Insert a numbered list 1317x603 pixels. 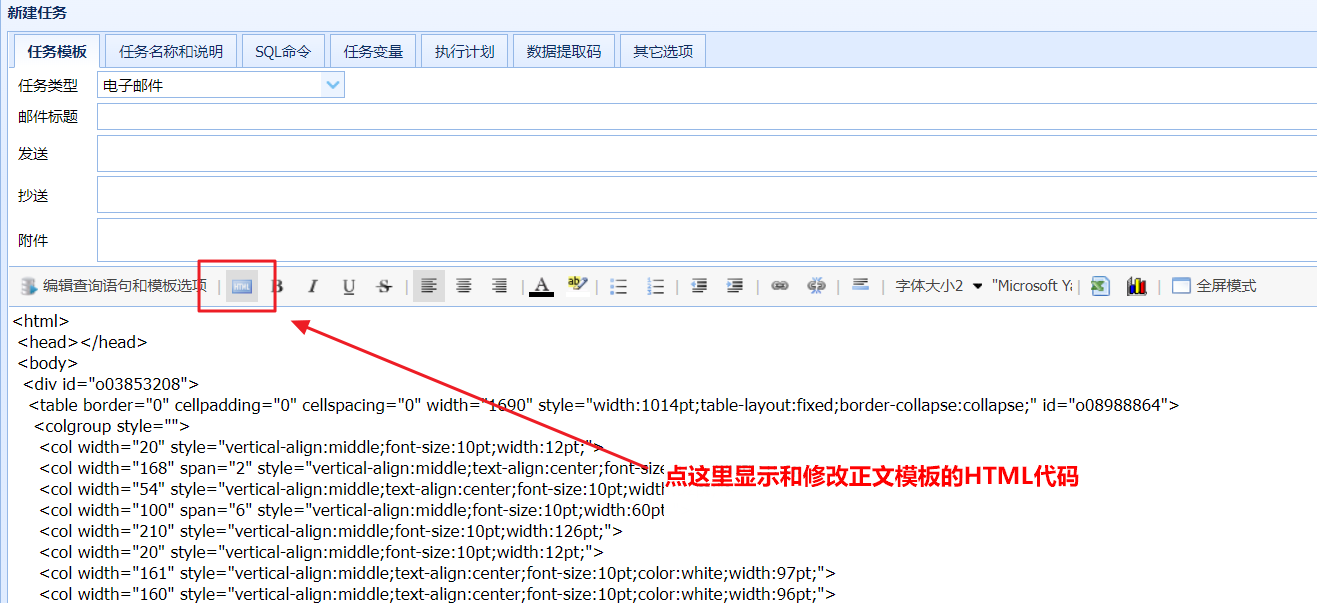click(x=656, y=286)
